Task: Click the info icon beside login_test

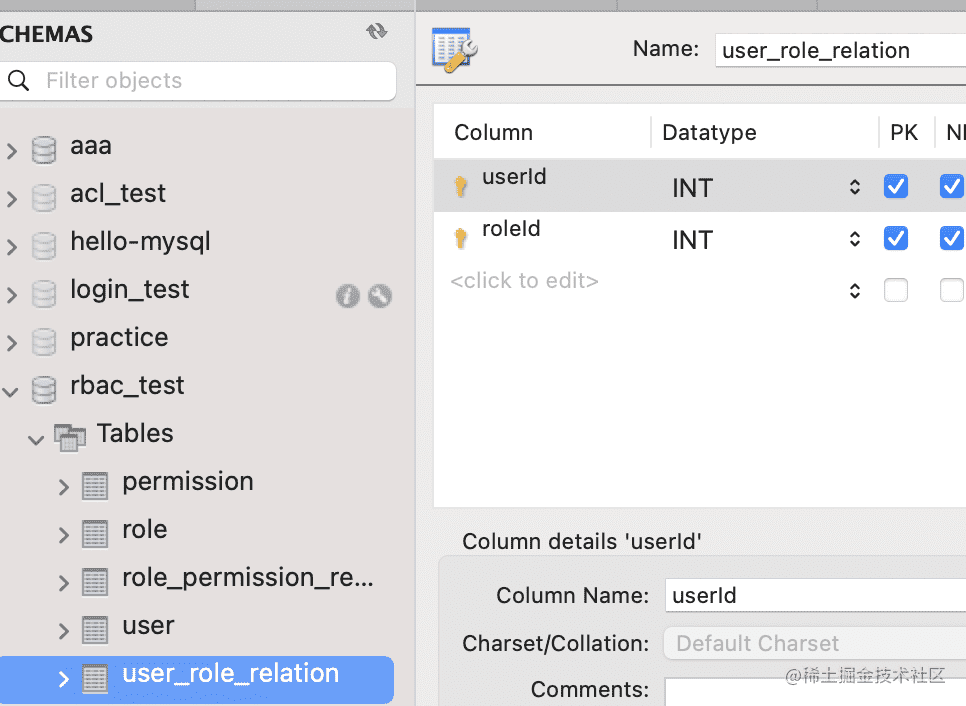Action: (347, 295)
